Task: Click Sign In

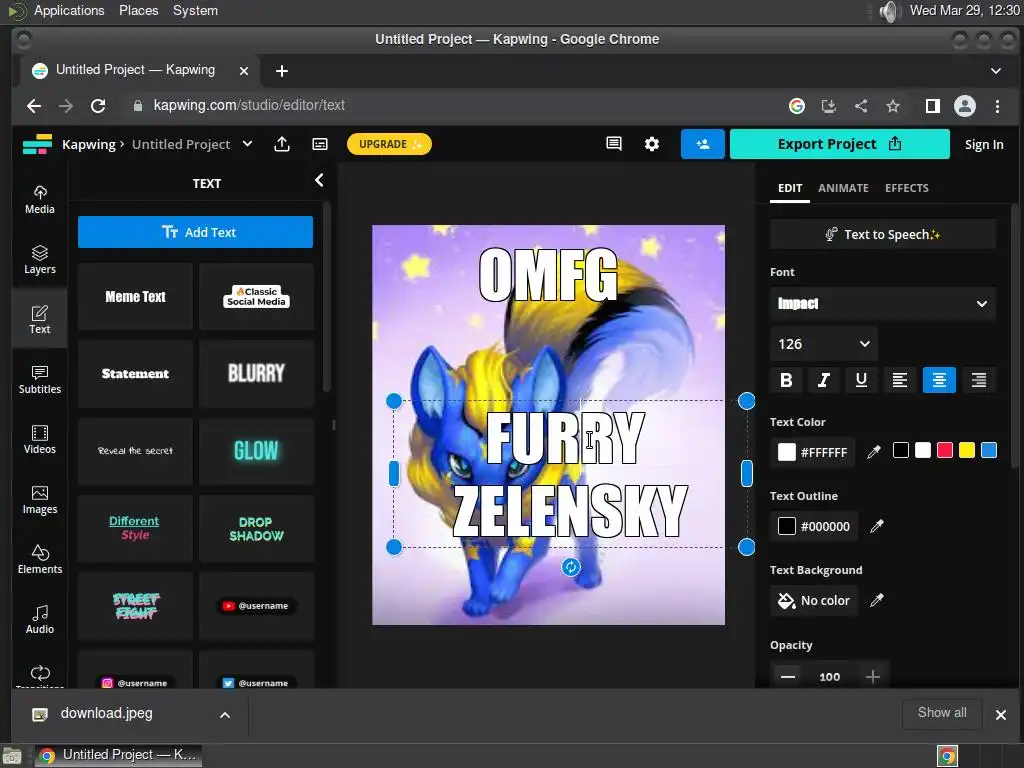Action: point(984,144)
